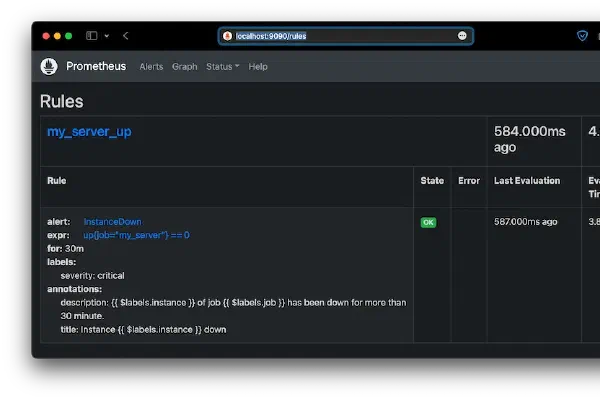Click the 584.000ms ago group evaluation time
Screen dimensions: 600x400
pos(530,139)
